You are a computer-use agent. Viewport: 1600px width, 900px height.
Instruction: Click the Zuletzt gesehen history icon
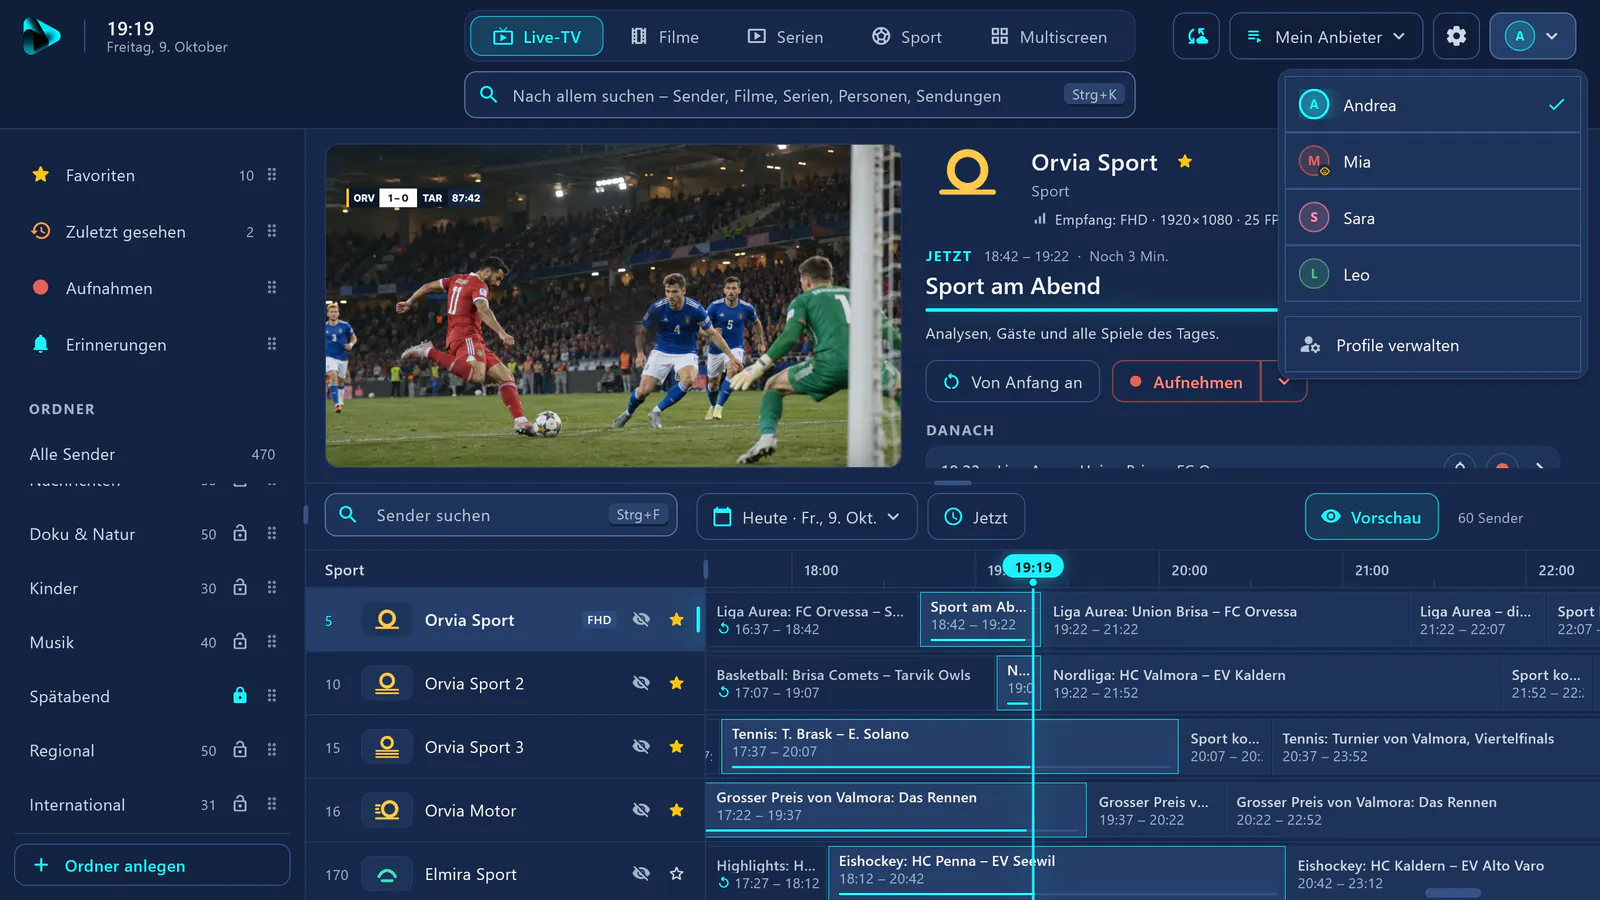tap(41, 231)
